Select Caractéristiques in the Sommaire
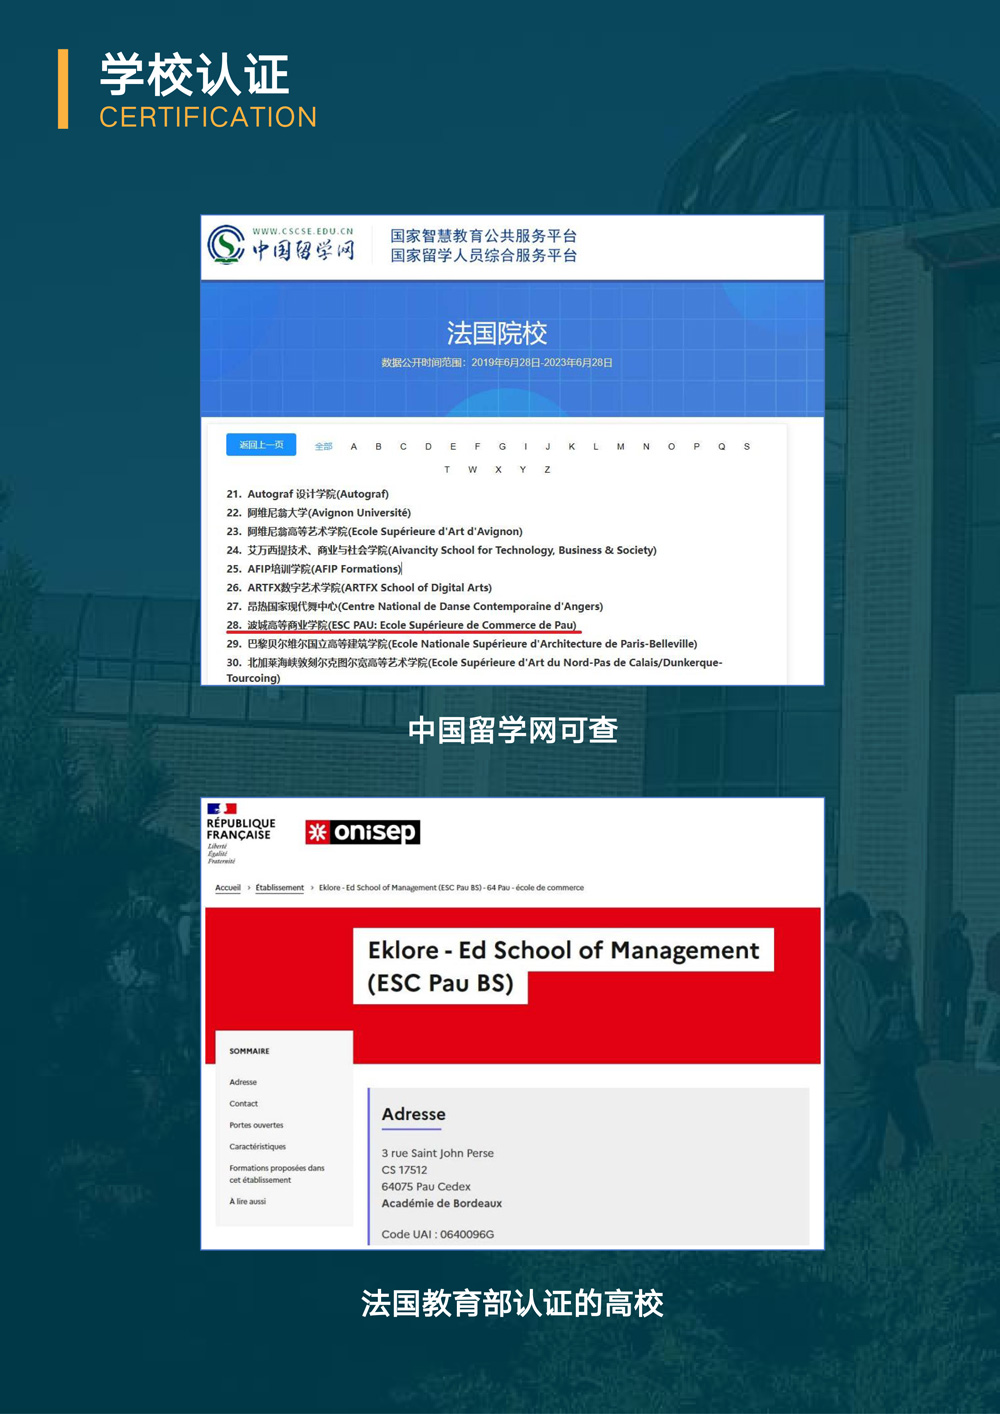 (x=257, y=1147)
